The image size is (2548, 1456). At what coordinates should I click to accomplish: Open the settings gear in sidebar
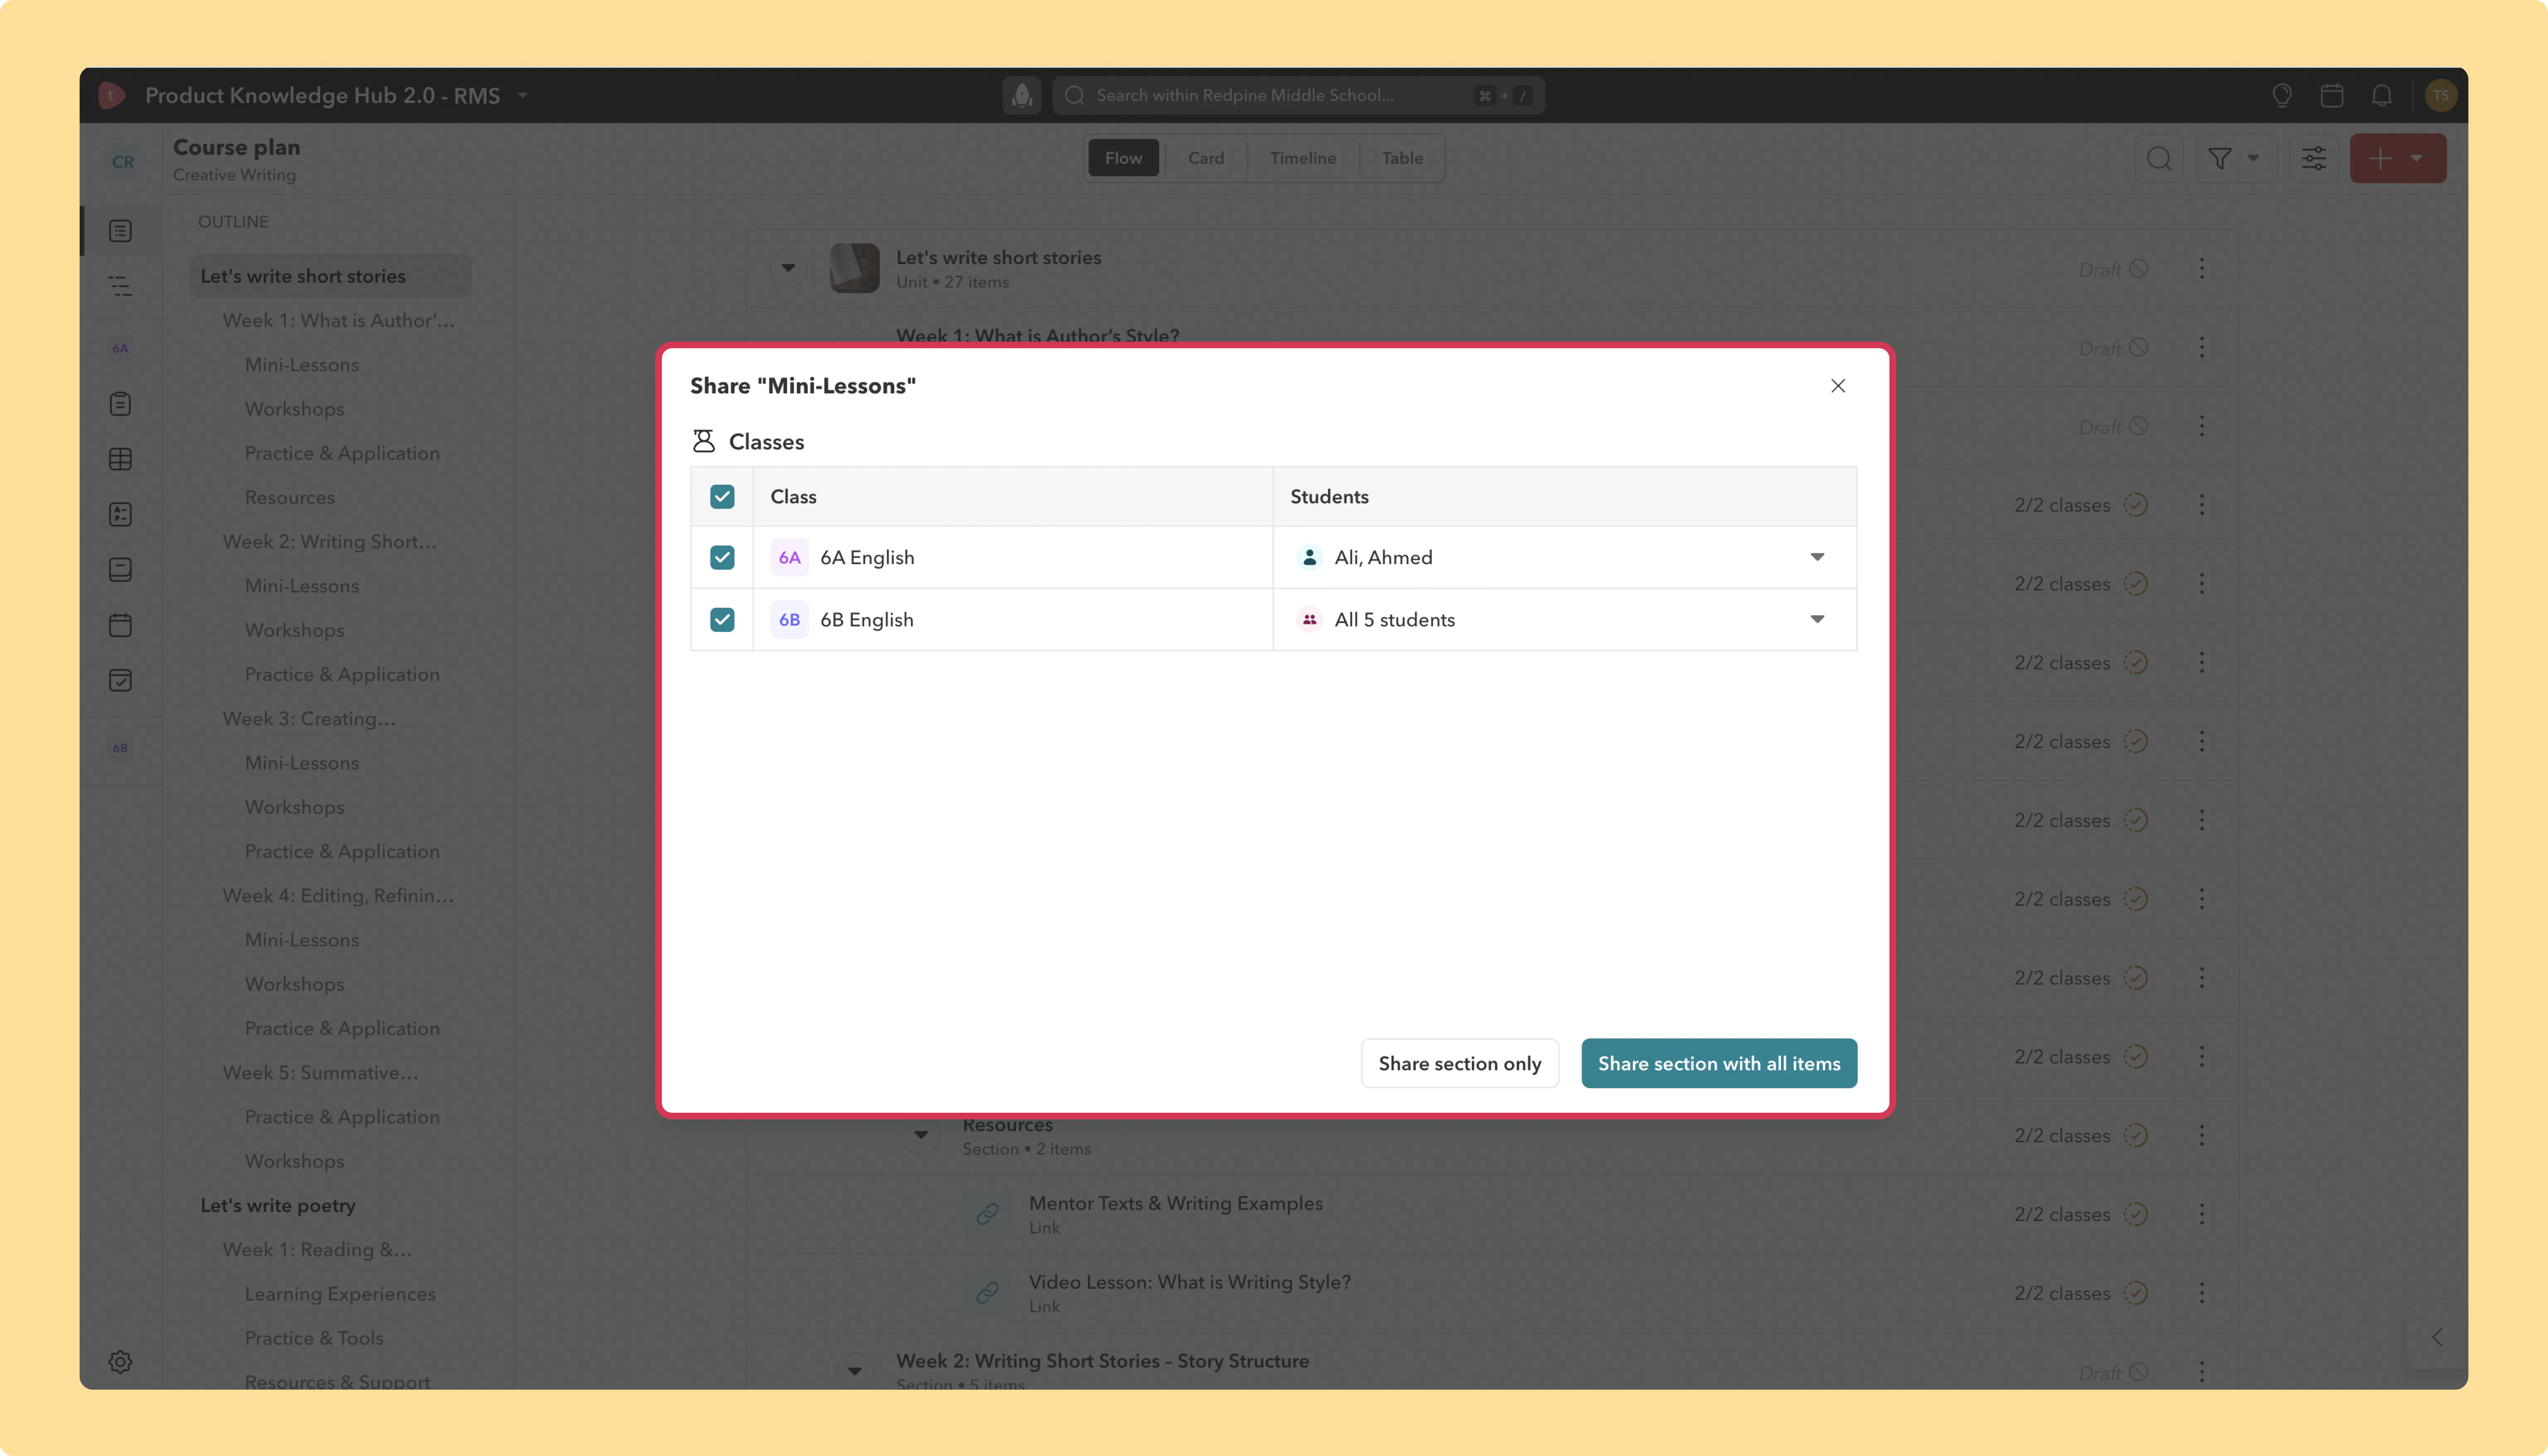pyautogui.click(x=120, y=1361)
